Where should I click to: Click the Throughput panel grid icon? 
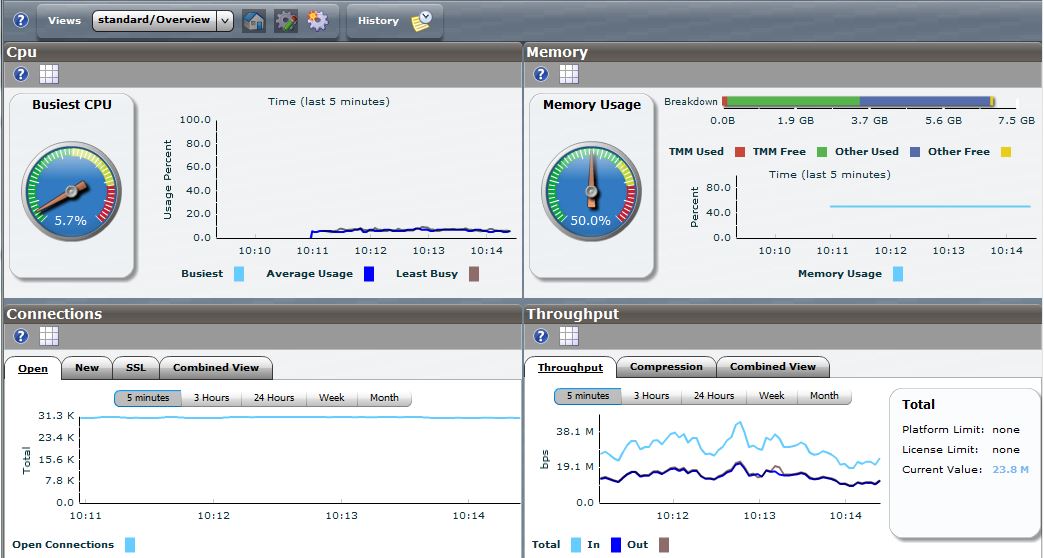(x=569, y=336)
